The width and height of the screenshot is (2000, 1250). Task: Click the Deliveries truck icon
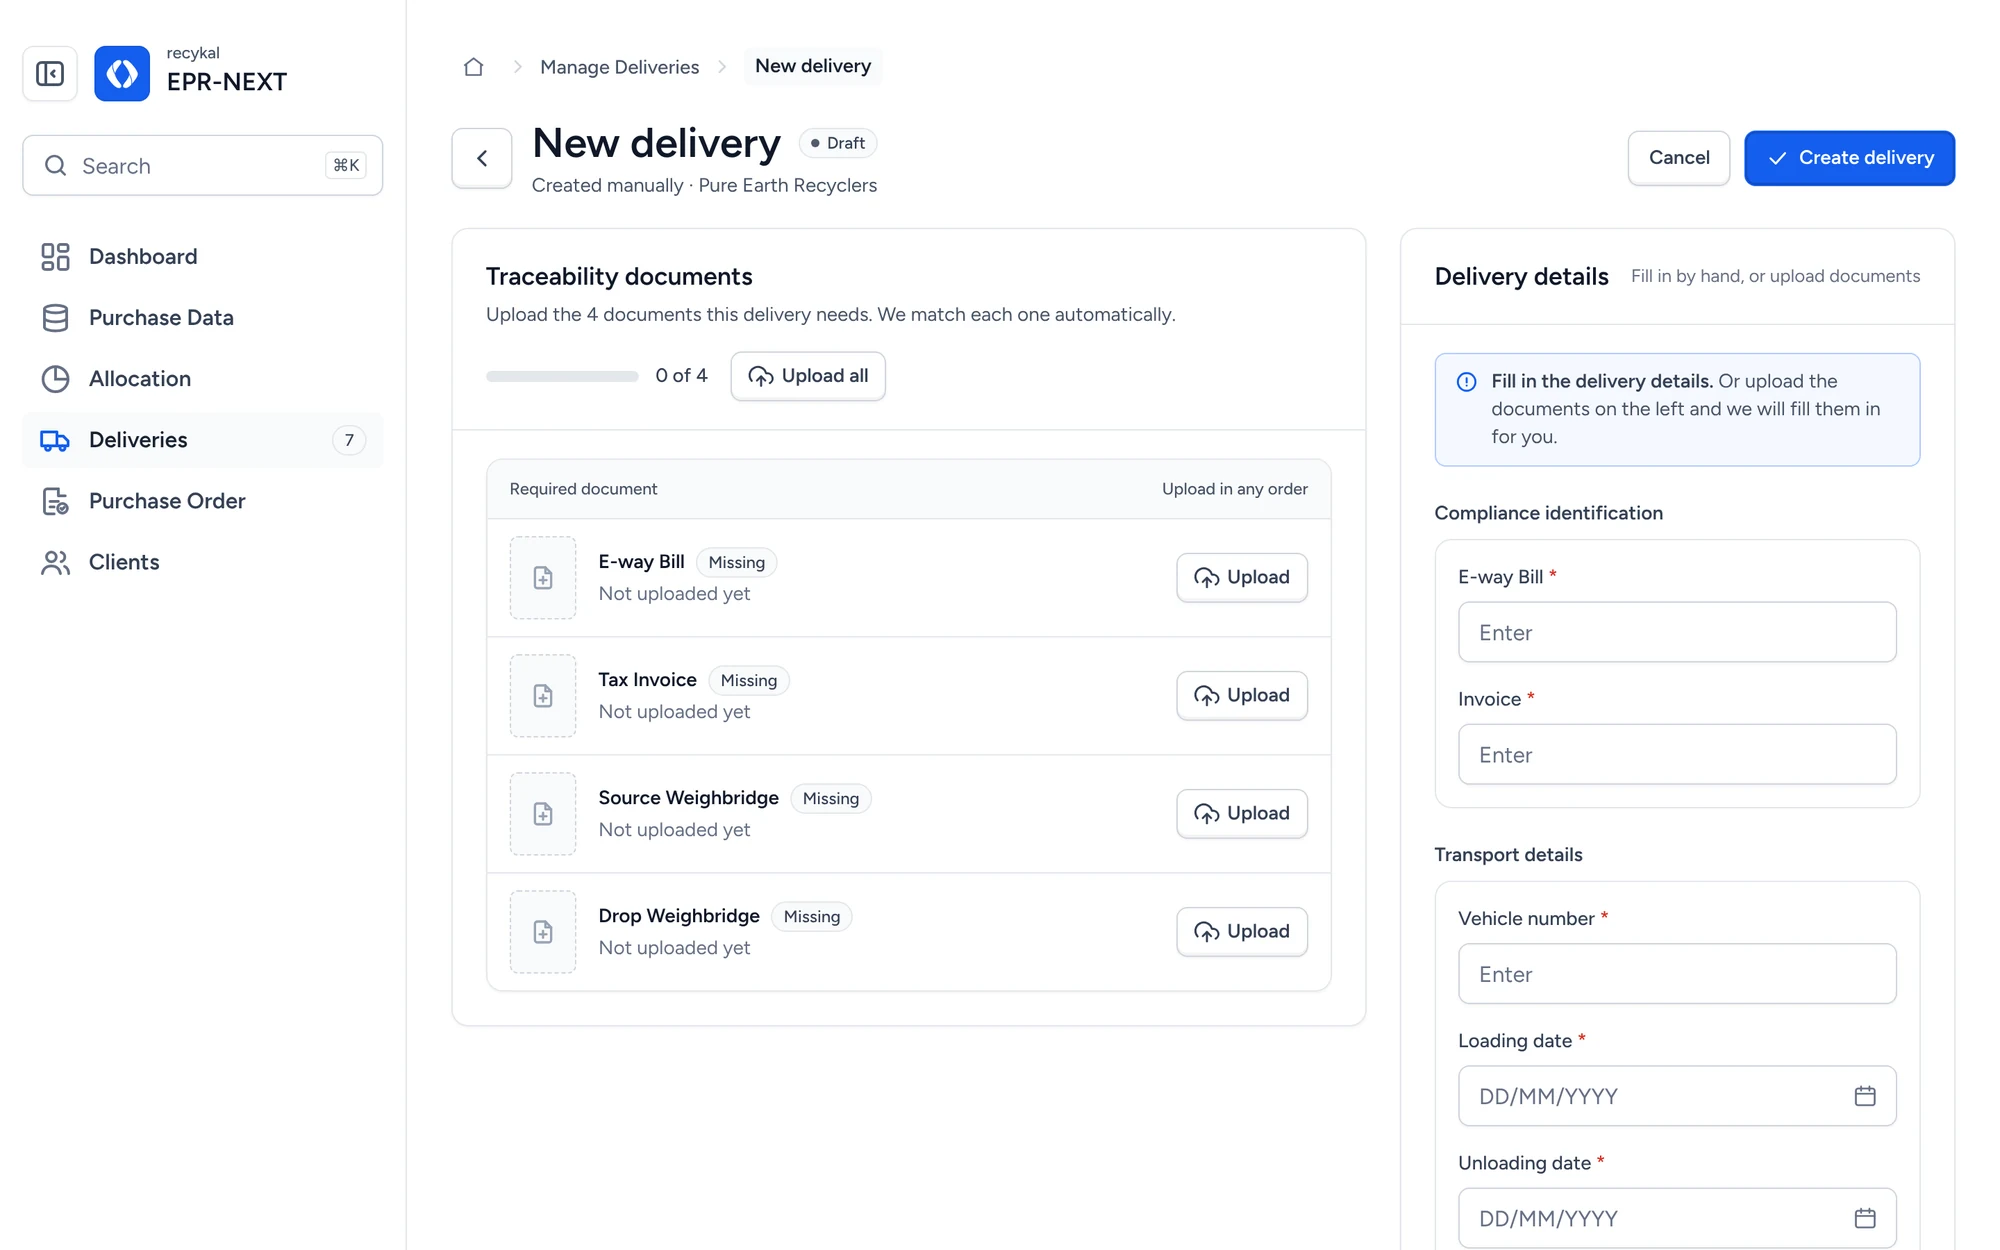(55, 440)
